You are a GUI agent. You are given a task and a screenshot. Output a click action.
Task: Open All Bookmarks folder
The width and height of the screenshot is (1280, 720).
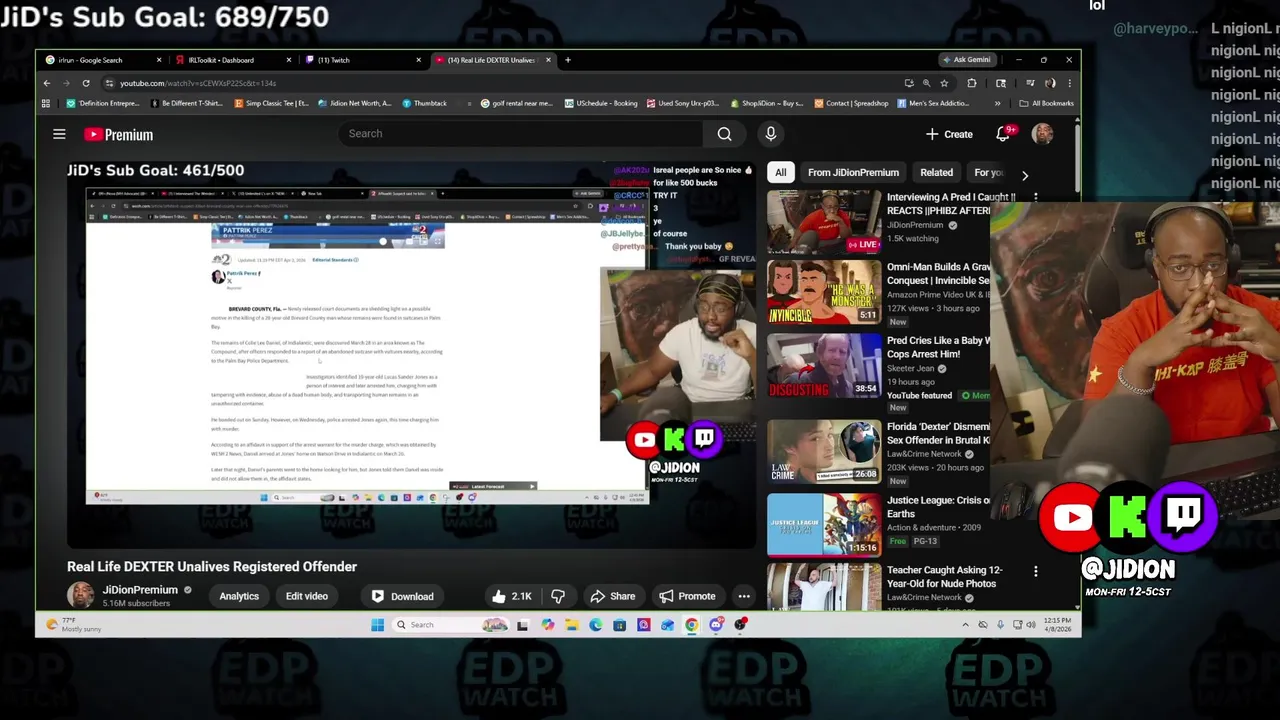1046,103
